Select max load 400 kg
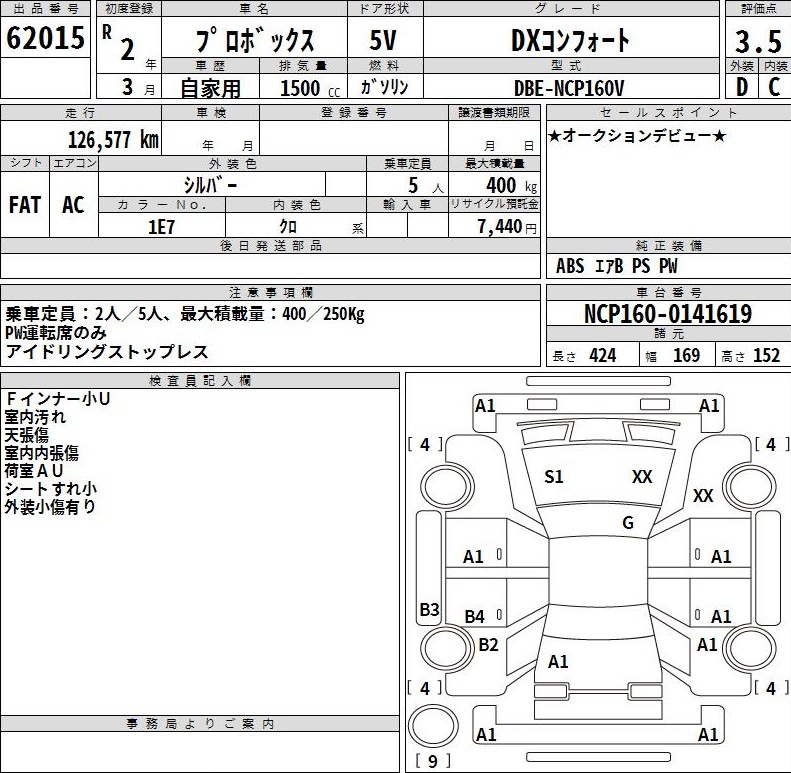Screen dimensions: 791x773 [x=512, y=186]
